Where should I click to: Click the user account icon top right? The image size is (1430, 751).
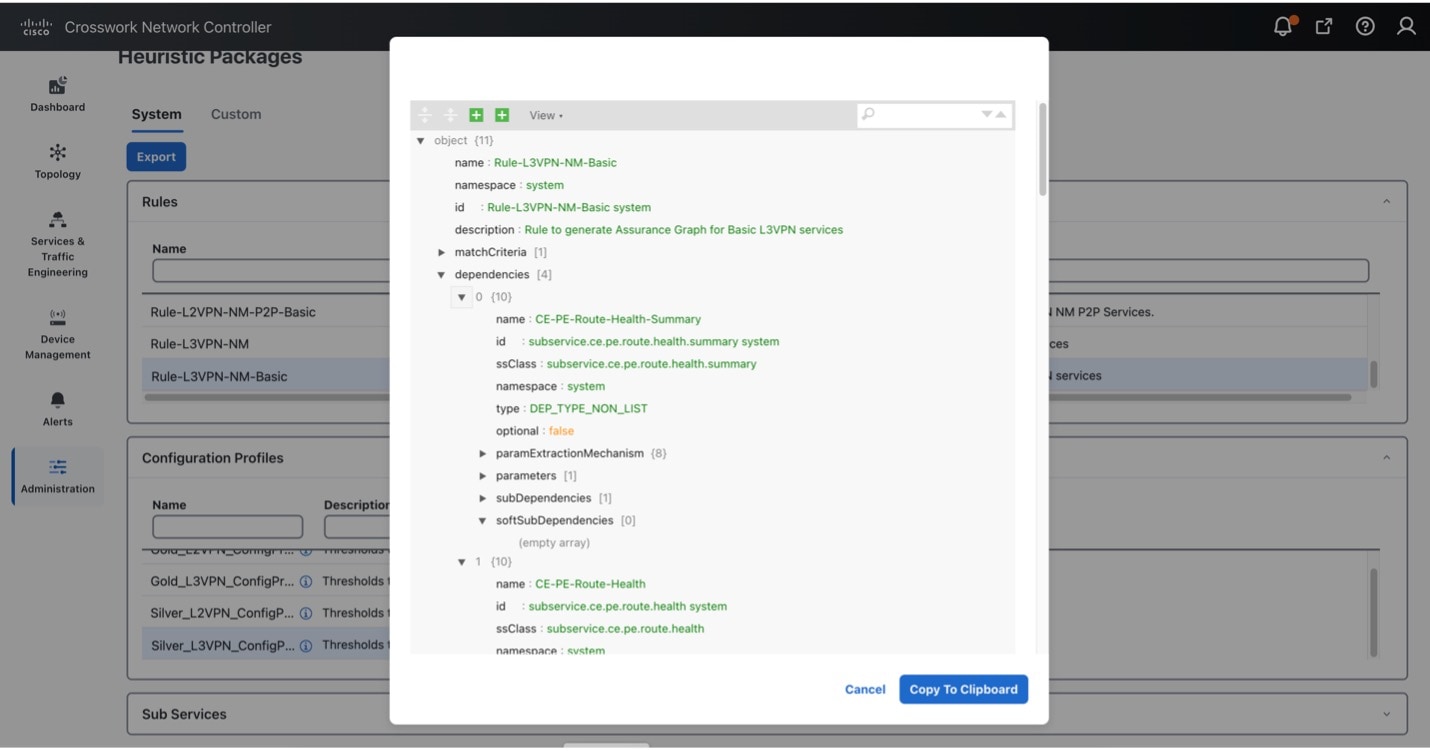(1405, 26)
